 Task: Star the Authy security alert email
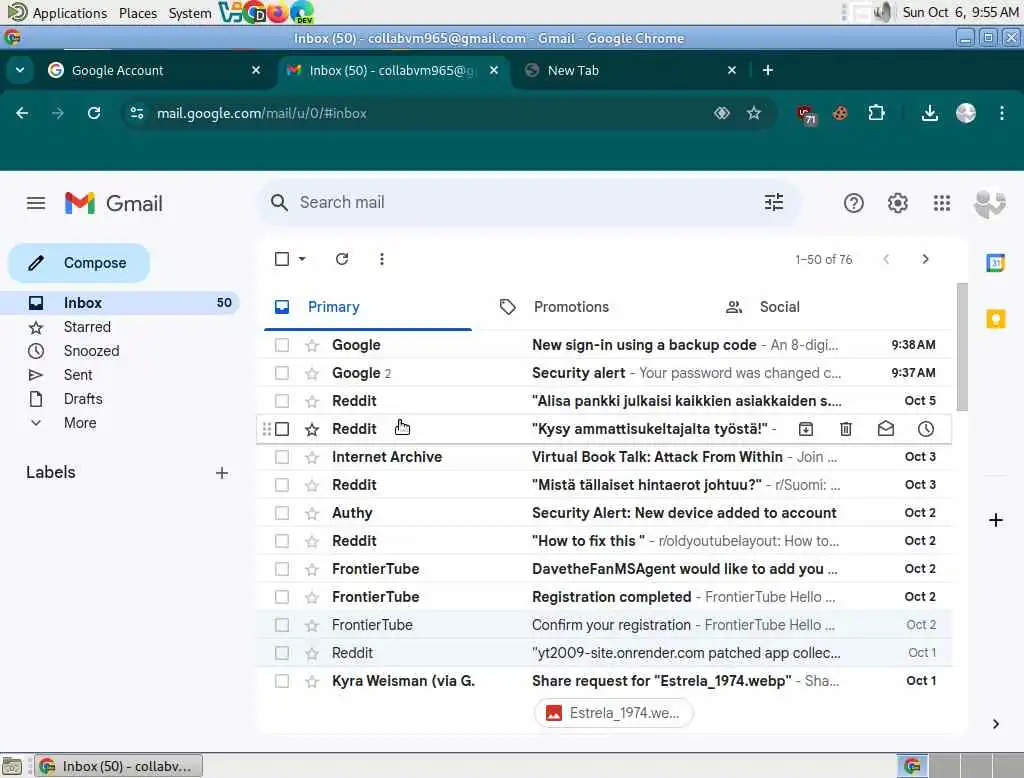pos(312,513)
